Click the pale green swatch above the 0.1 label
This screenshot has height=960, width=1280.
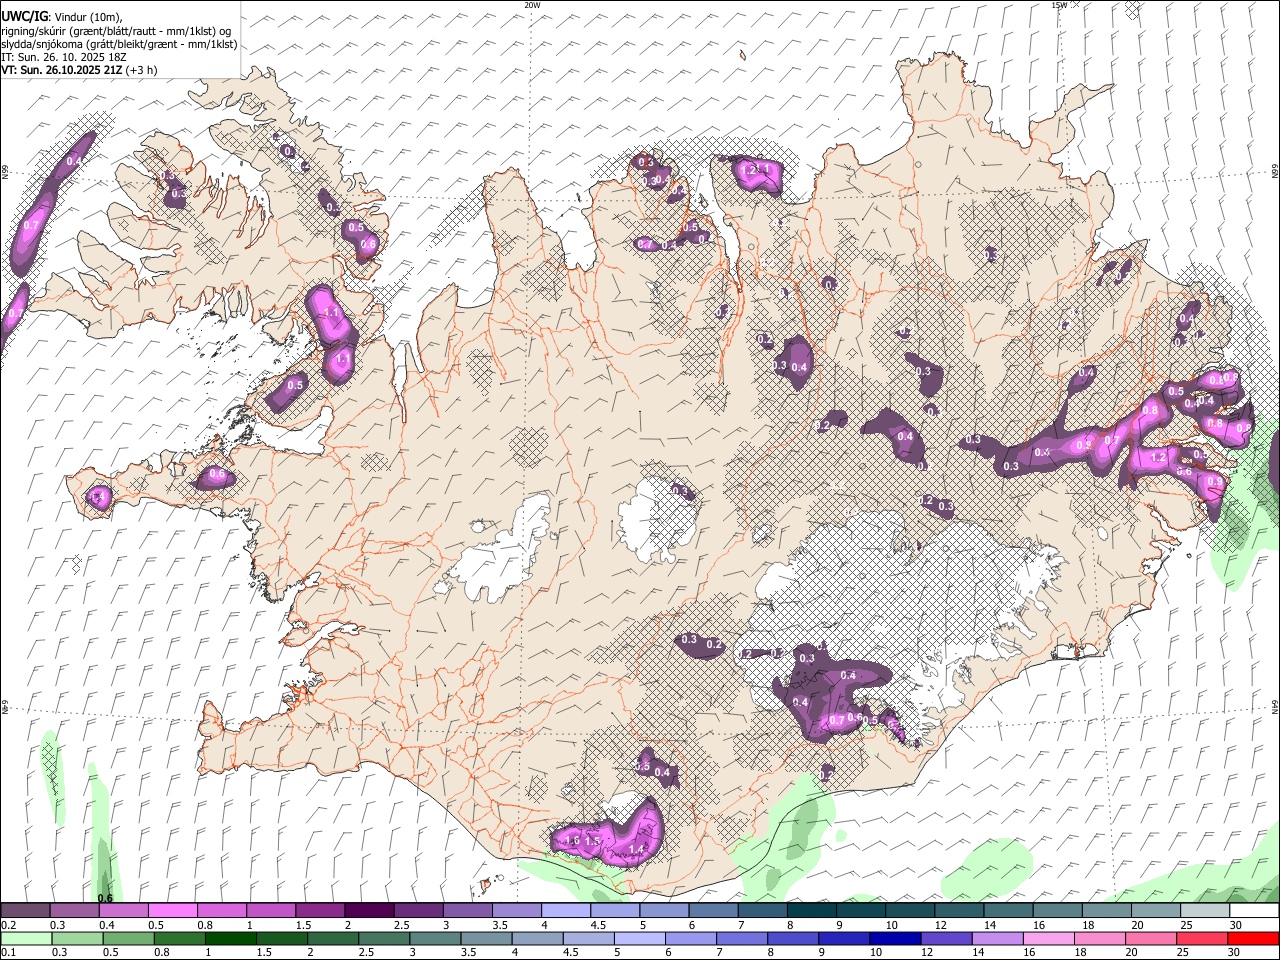pos(26,938)
